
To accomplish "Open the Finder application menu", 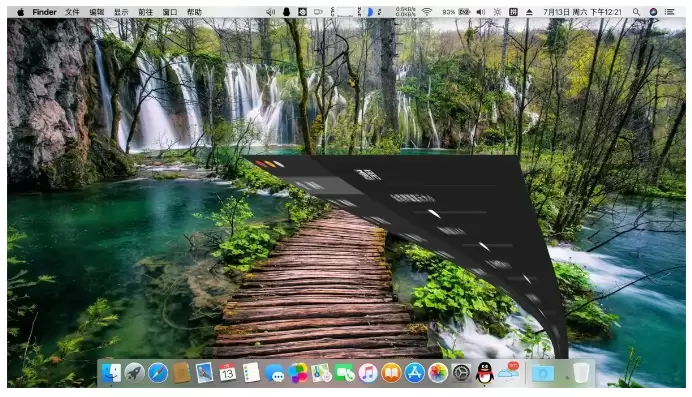I will [x=44, y=12].
